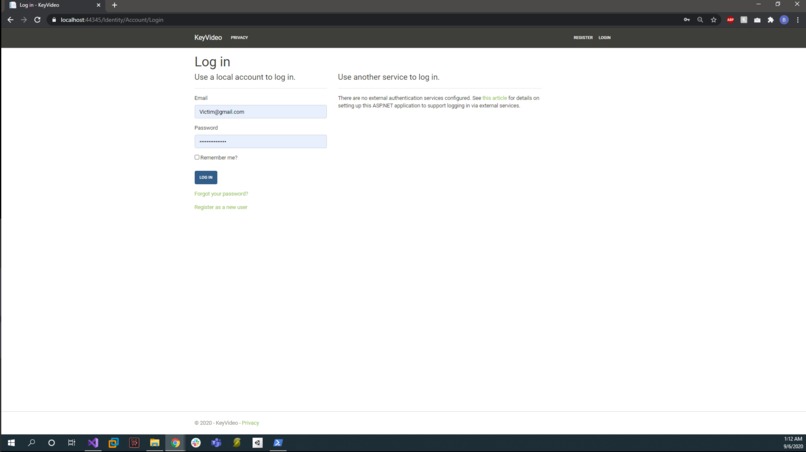The height and width of the screenshot is (452, 806).
Task: Open the zoom magnifier in address bar
Action: [700, 20]
